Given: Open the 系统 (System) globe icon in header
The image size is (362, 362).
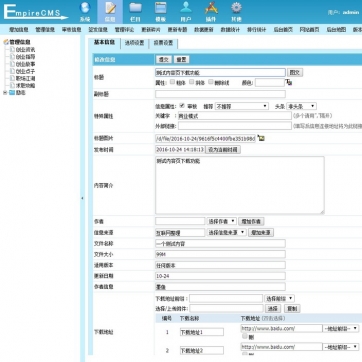Looking at the screenshot, I should 85,8.
